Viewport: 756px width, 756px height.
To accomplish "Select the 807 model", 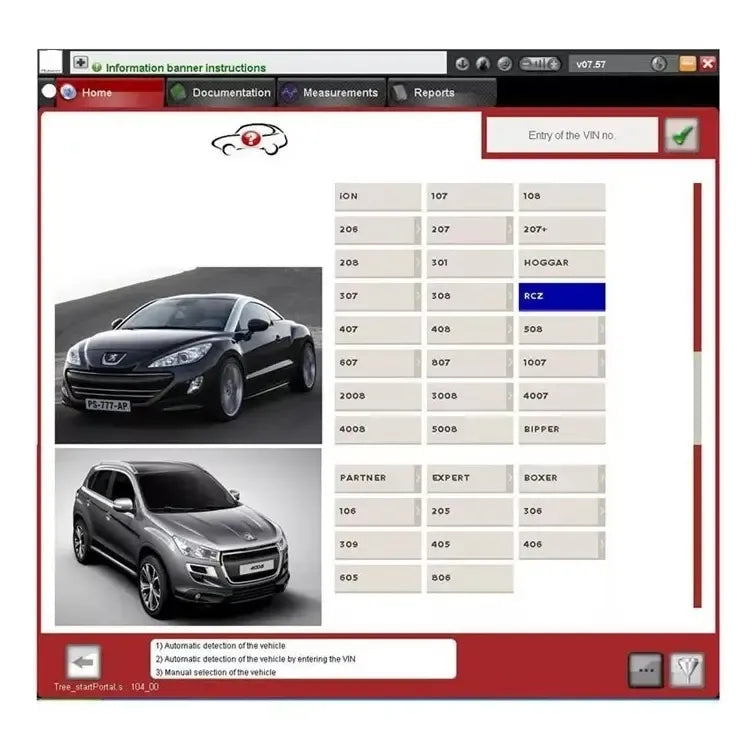I will tap(470, 363).
